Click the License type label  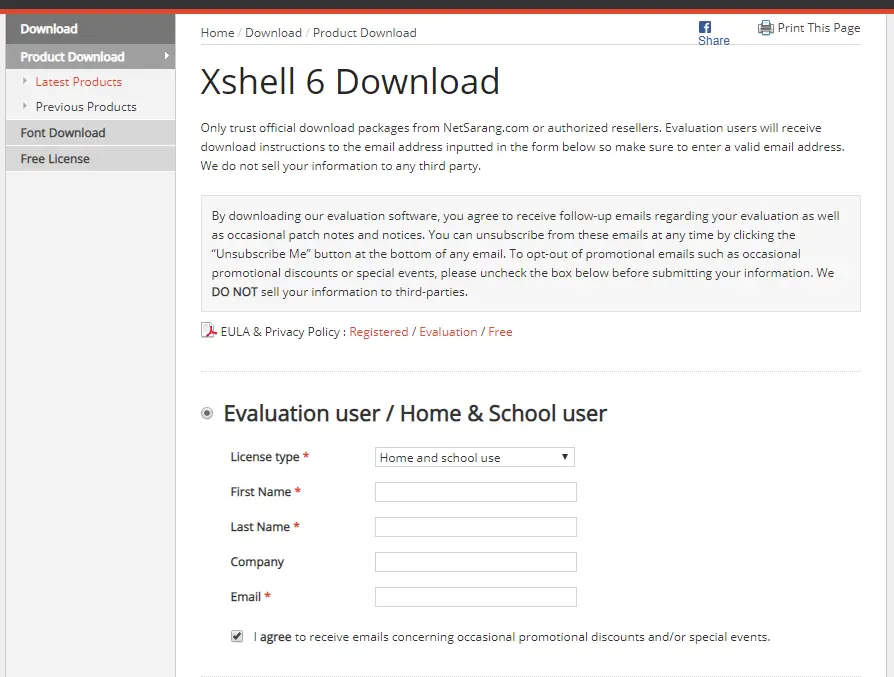coord(265,457)
